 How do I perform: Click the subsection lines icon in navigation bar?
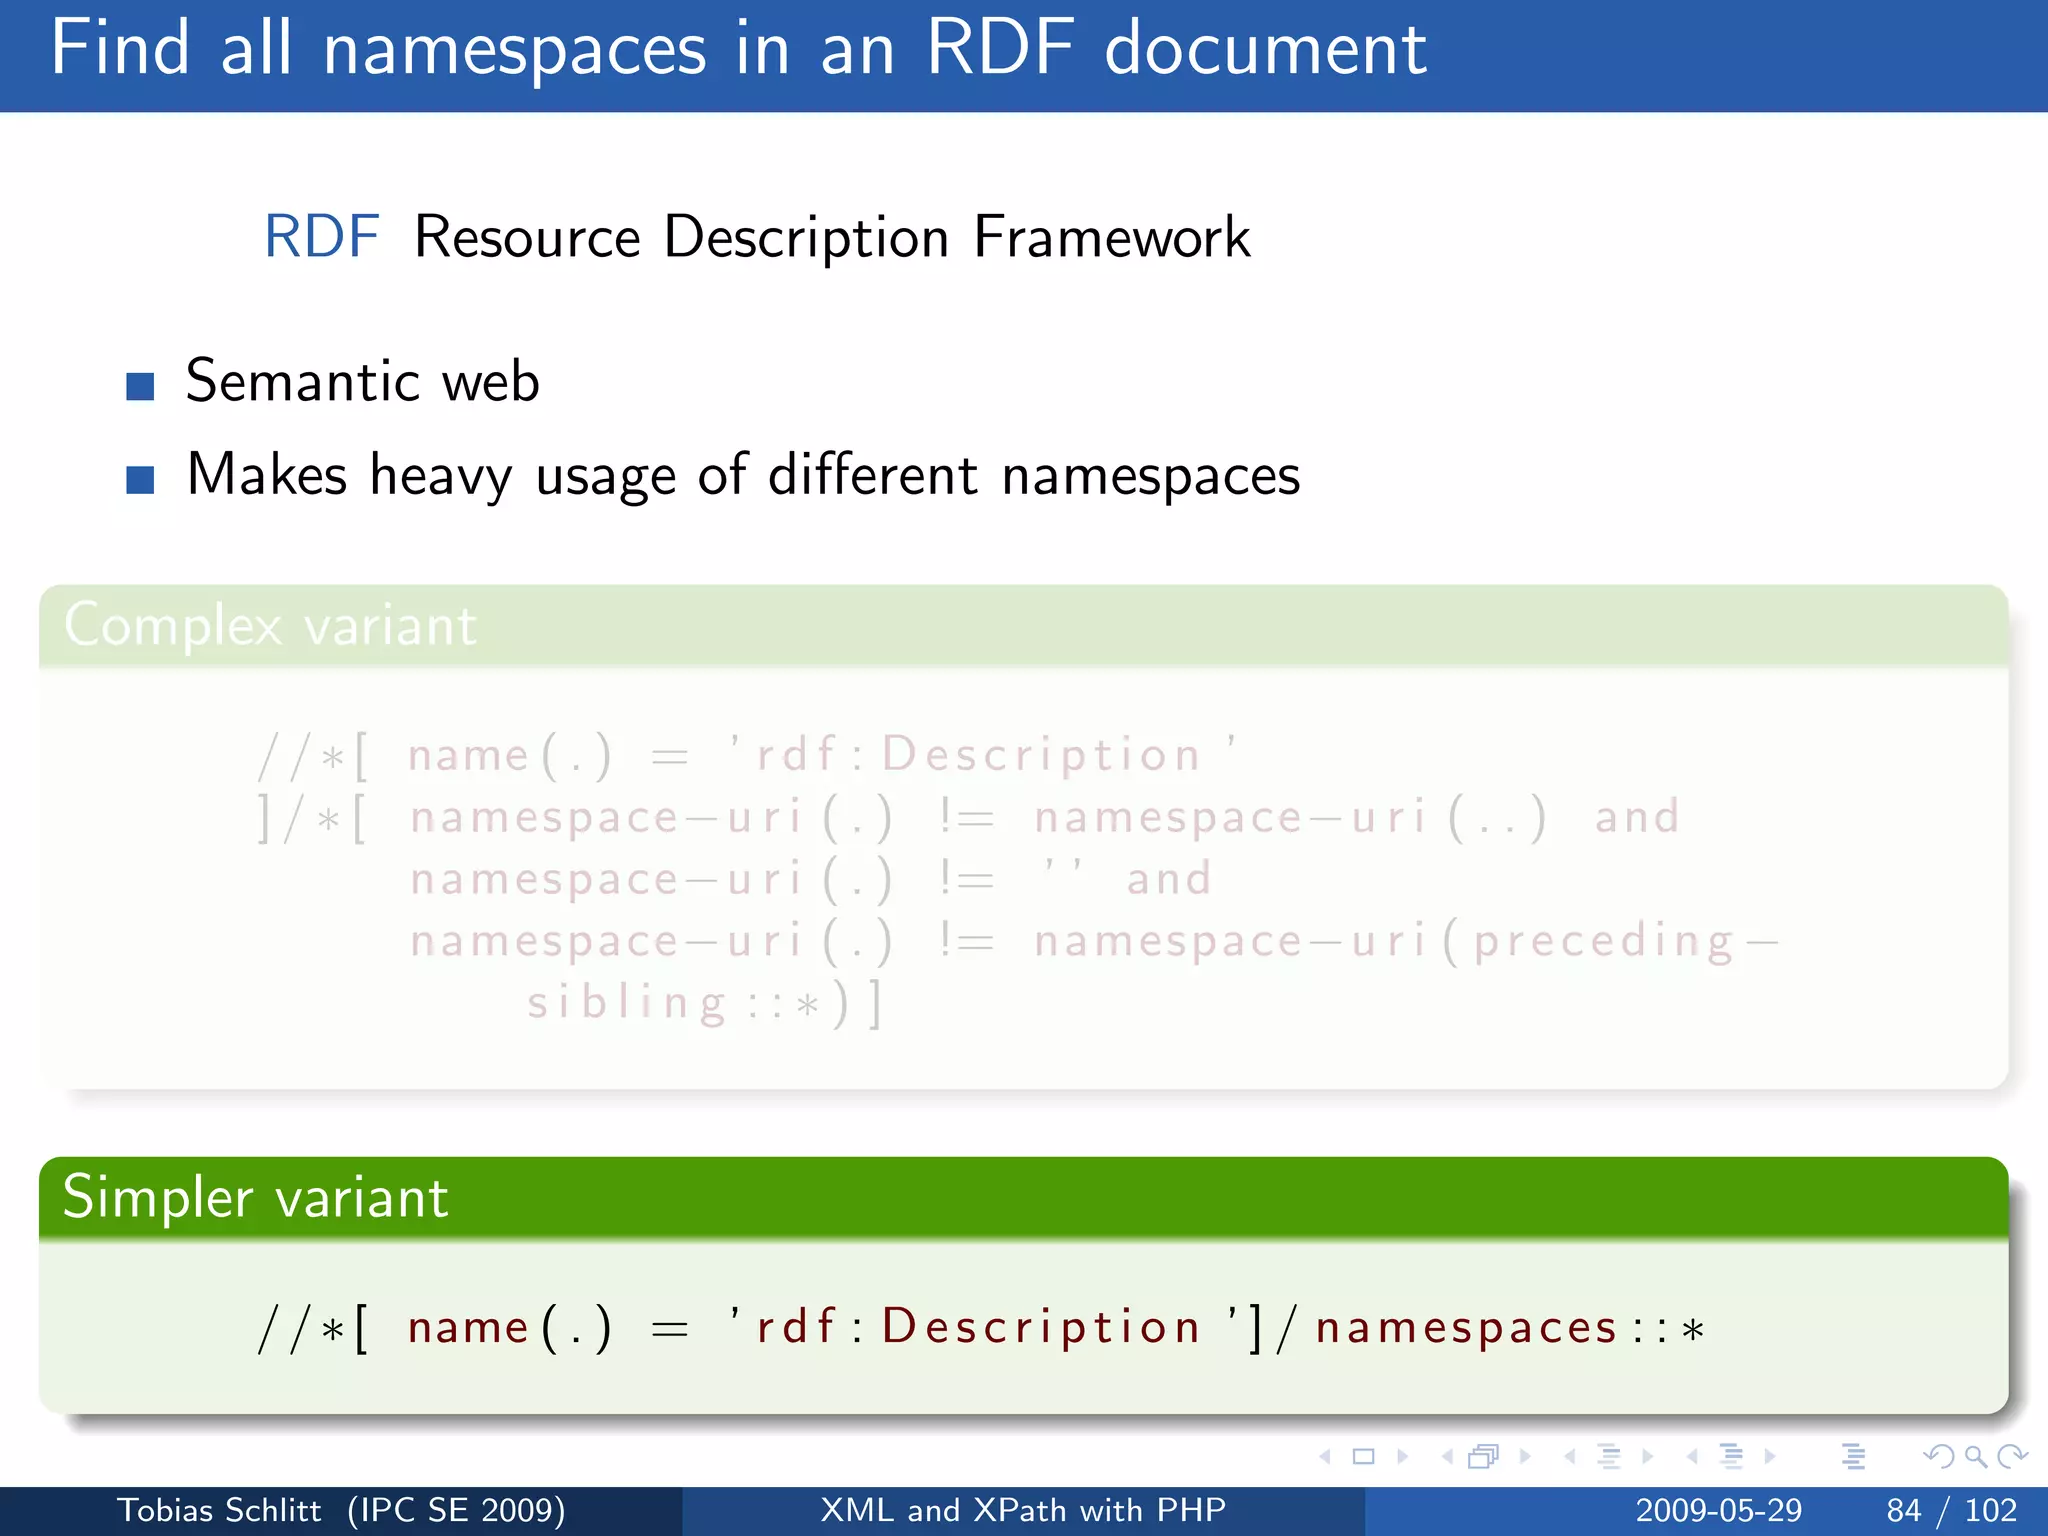click(x=1608, y=1457)
